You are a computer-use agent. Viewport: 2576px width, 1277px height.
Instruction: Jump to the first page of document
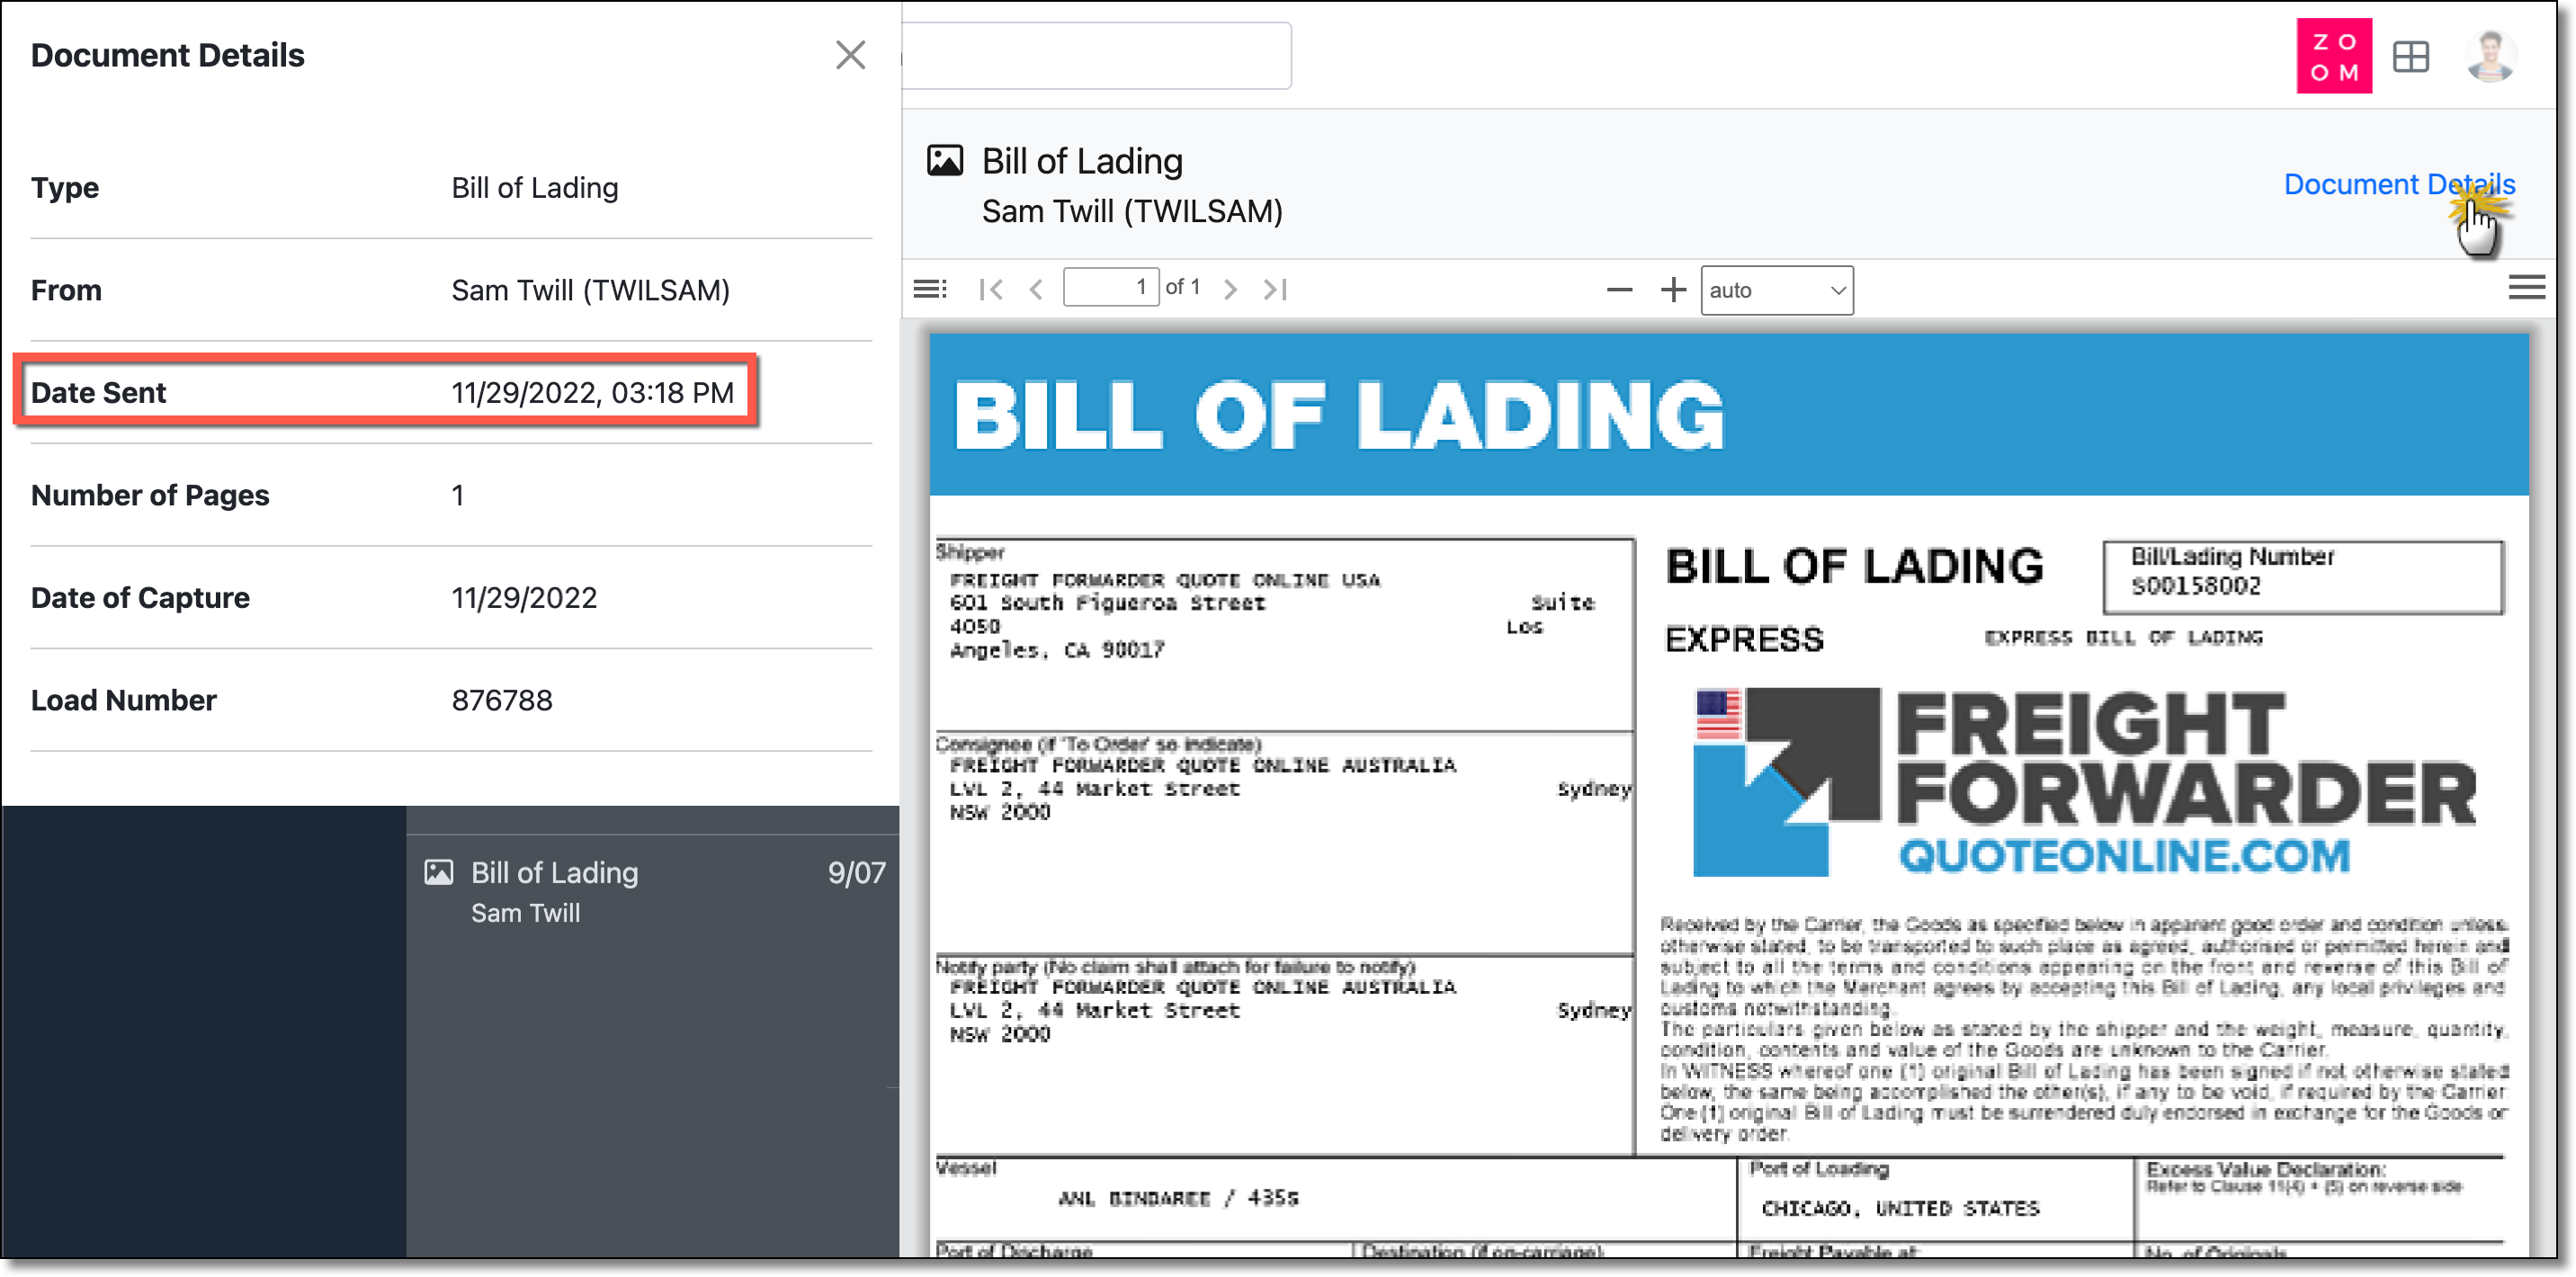click(x=991, y=288)
